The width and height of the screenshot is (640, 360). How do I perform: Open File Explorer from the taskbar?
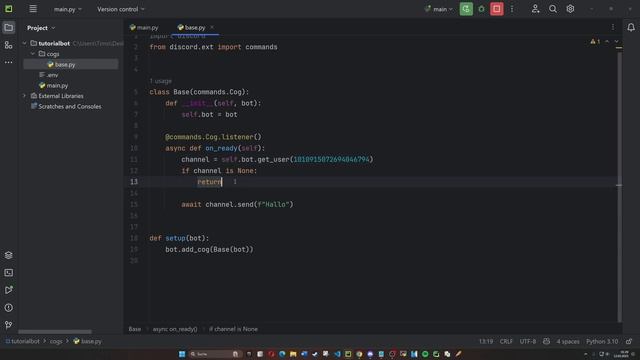293,354
